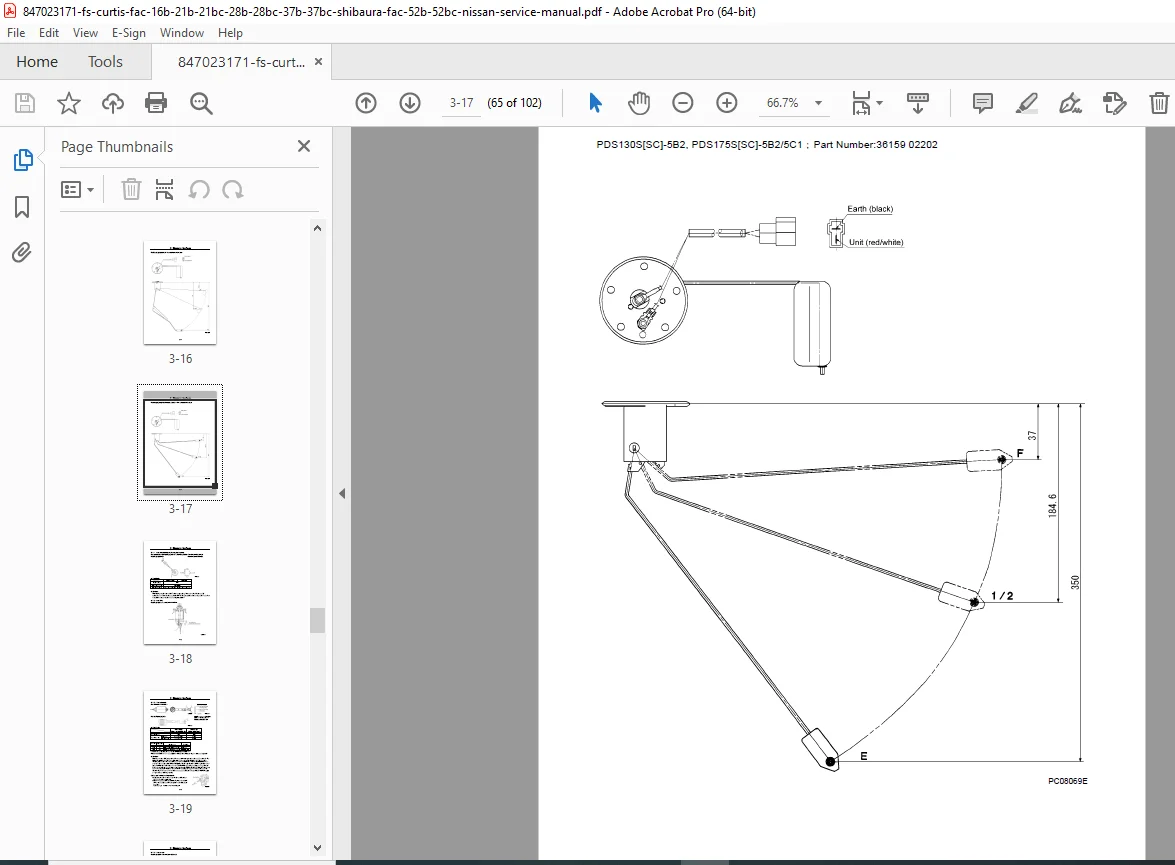Upload to cloud with cloud arrow icon
1175x865 pixels.
[x=112, y=103]
